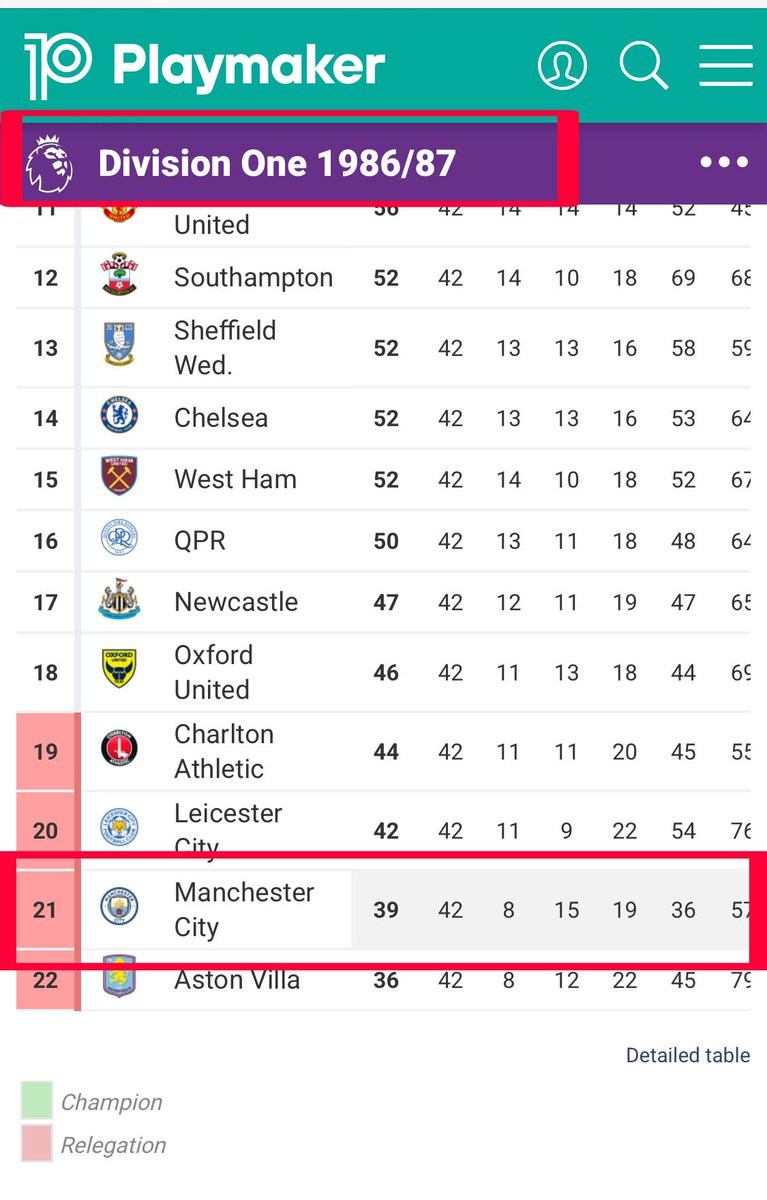The image size is (767, 1200).
Task: Open the Detailed table link
Action: pyautogui.click(x=687, y=1055)
